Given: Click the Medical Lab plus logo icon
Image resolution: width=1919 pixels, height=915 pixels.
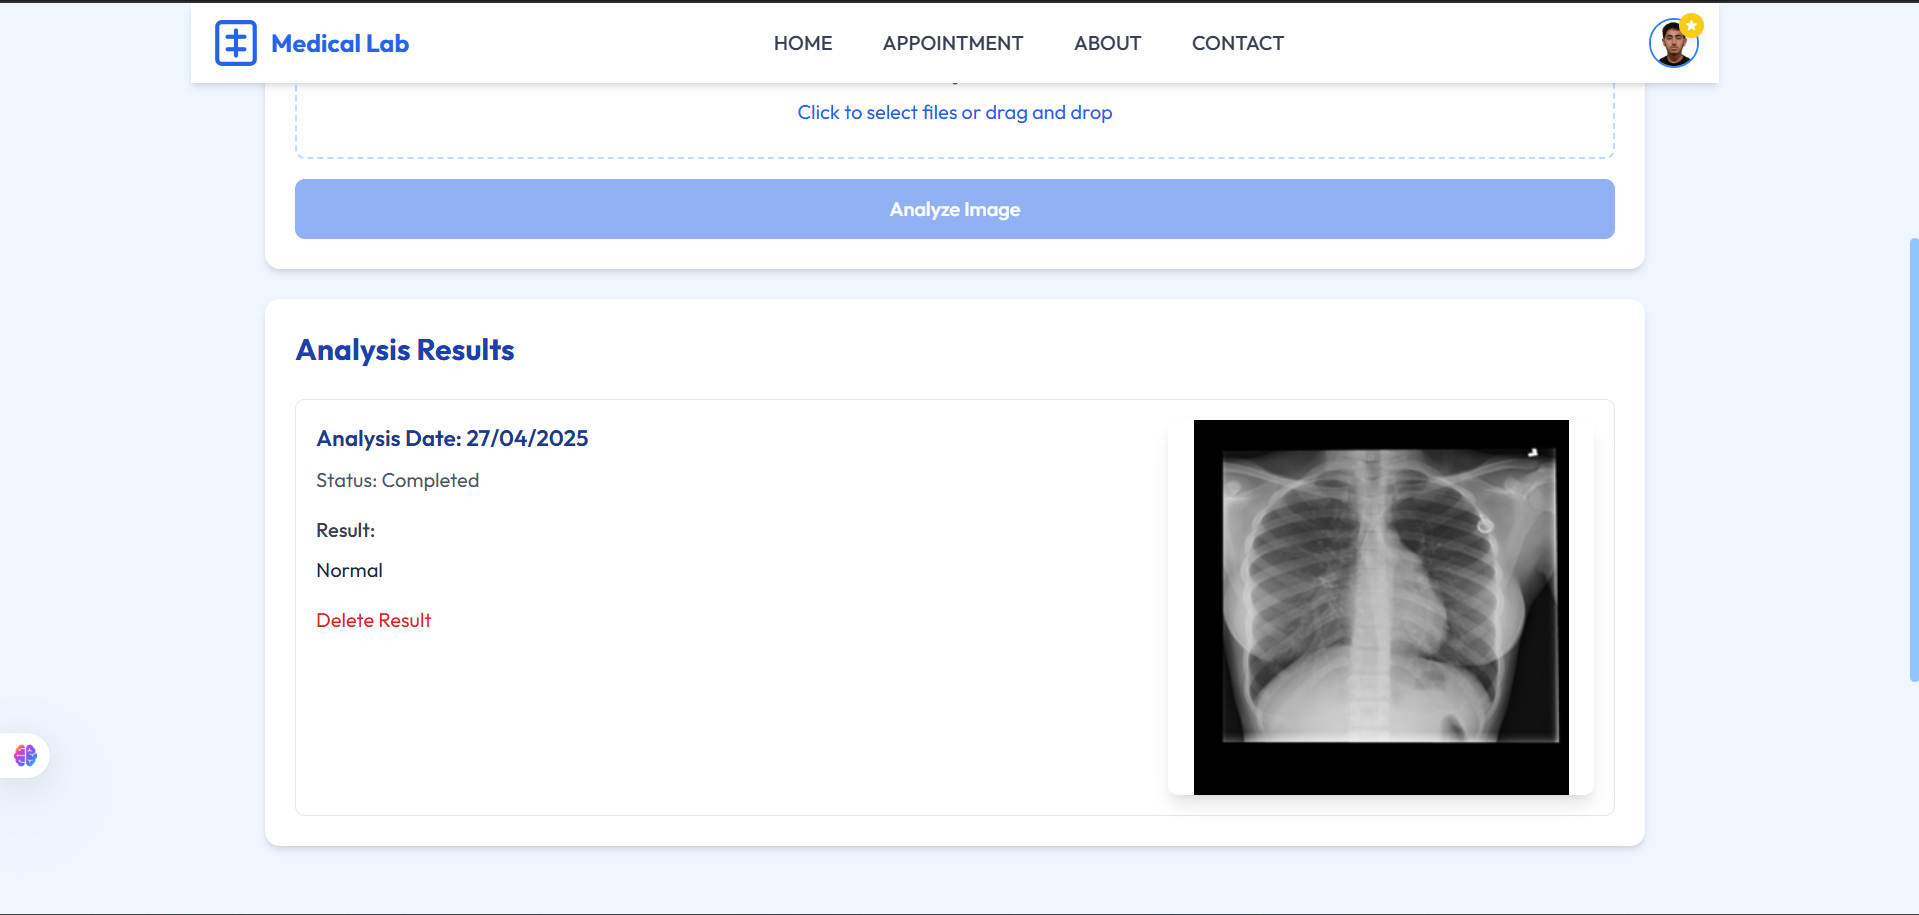Looking at the screenshot, I should tap(235, 42).
